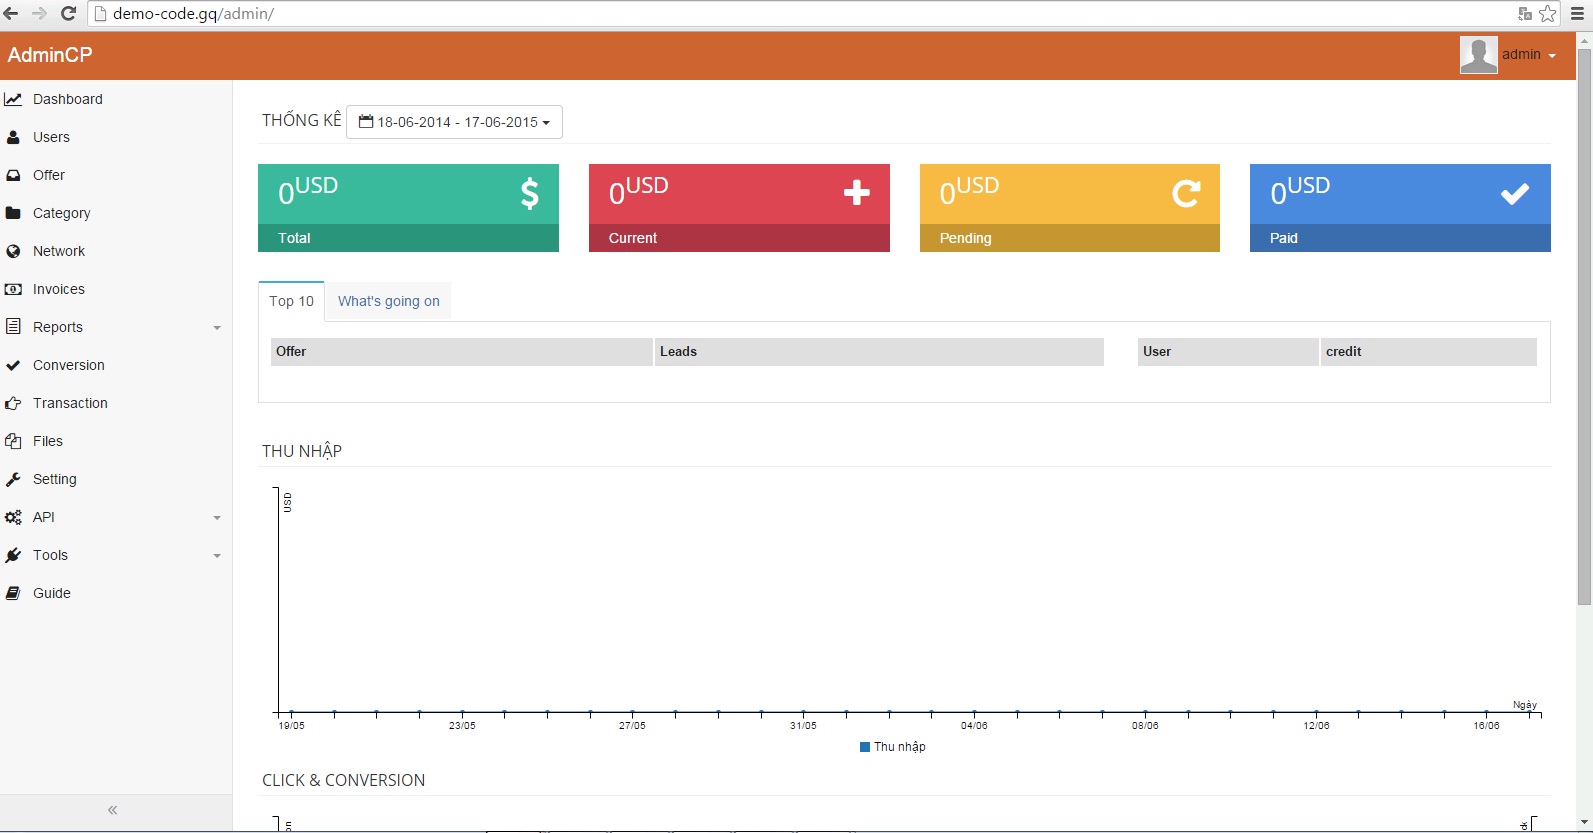Open the Dashboard chart icon in sidebar
The image size is (1593, 833).
[13, 99]
